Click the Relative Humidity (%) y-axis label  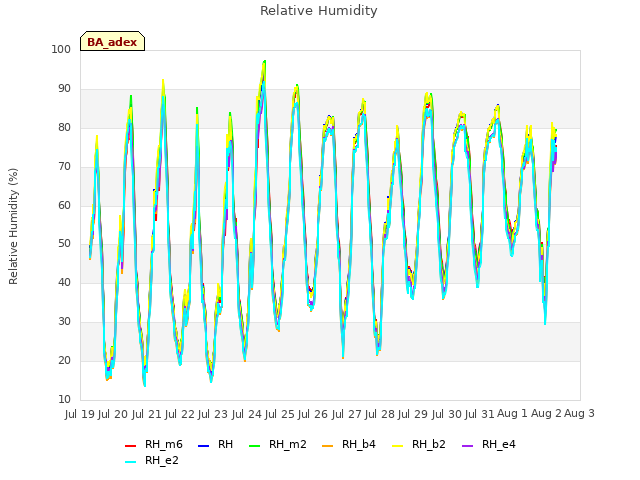pos(13,226)
